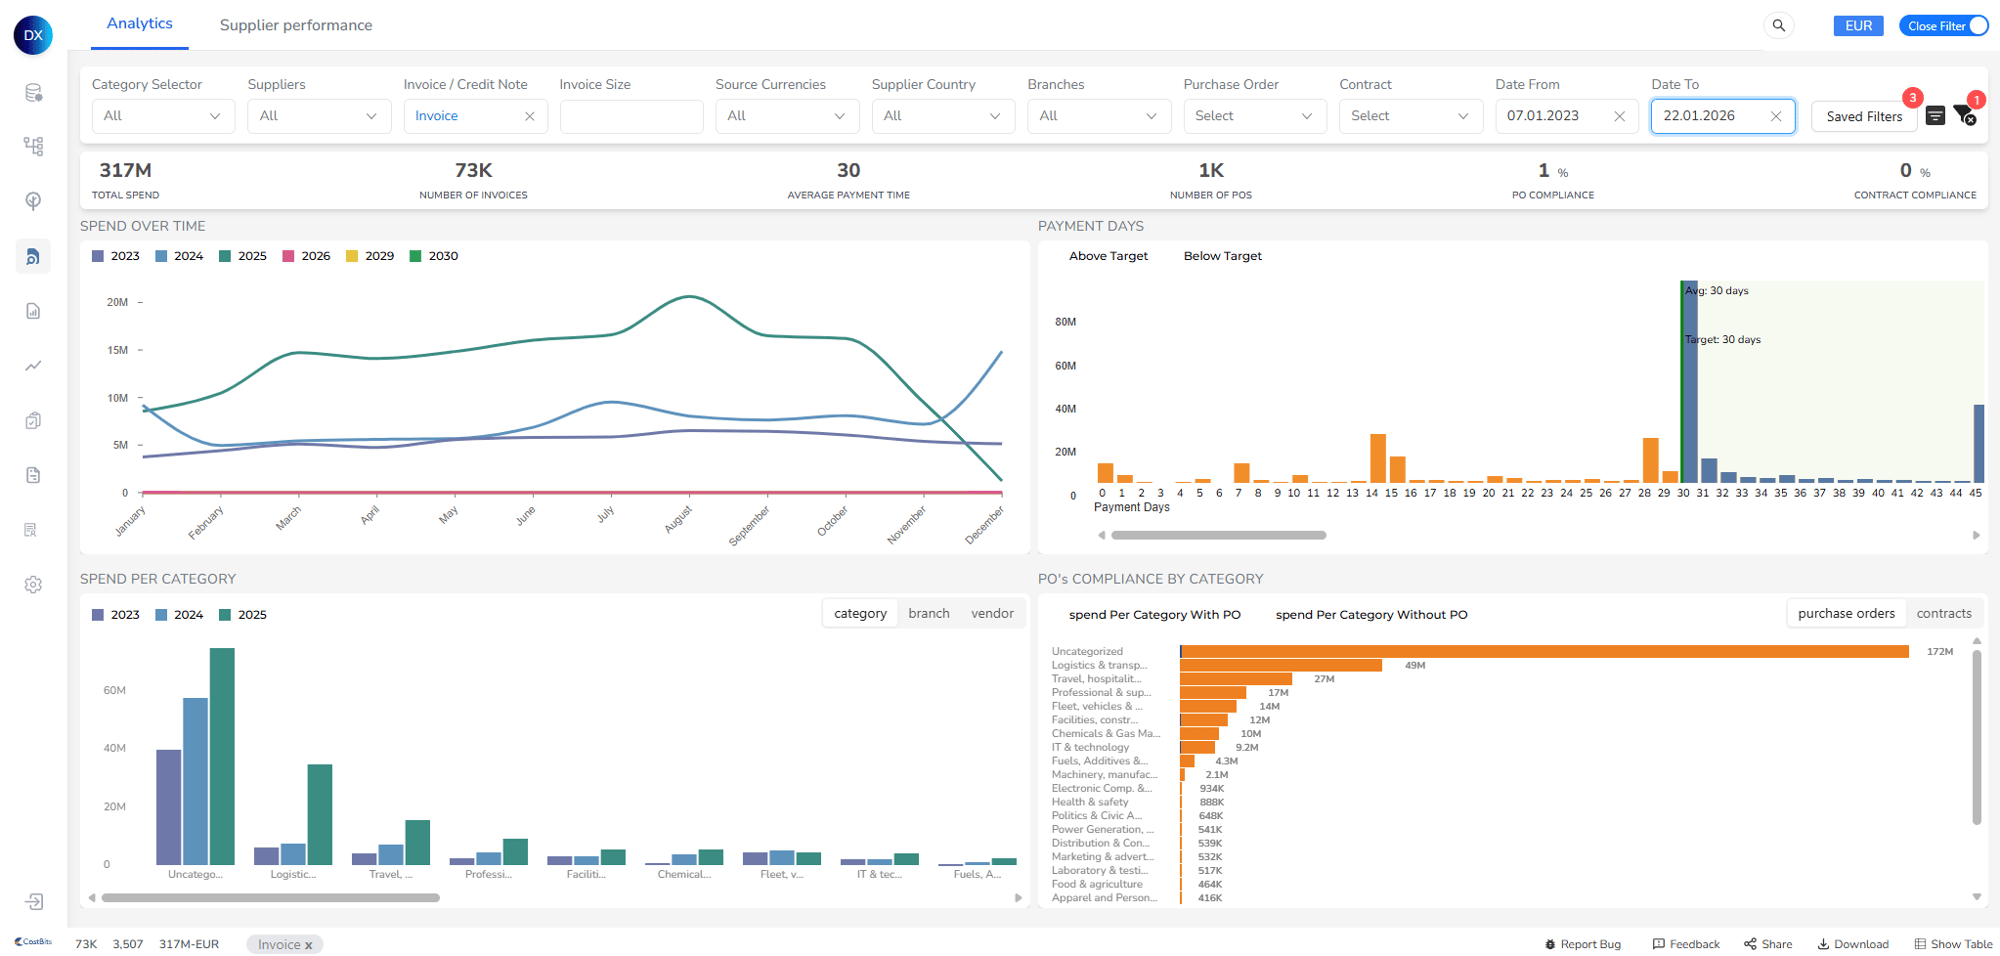
Task: Click the search magnifier icon in the top bar
Action: click(1779, 25)
